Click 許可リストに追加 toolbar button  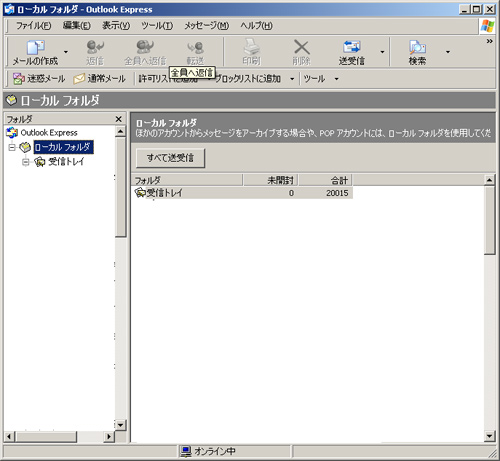(x=168, y=79)
